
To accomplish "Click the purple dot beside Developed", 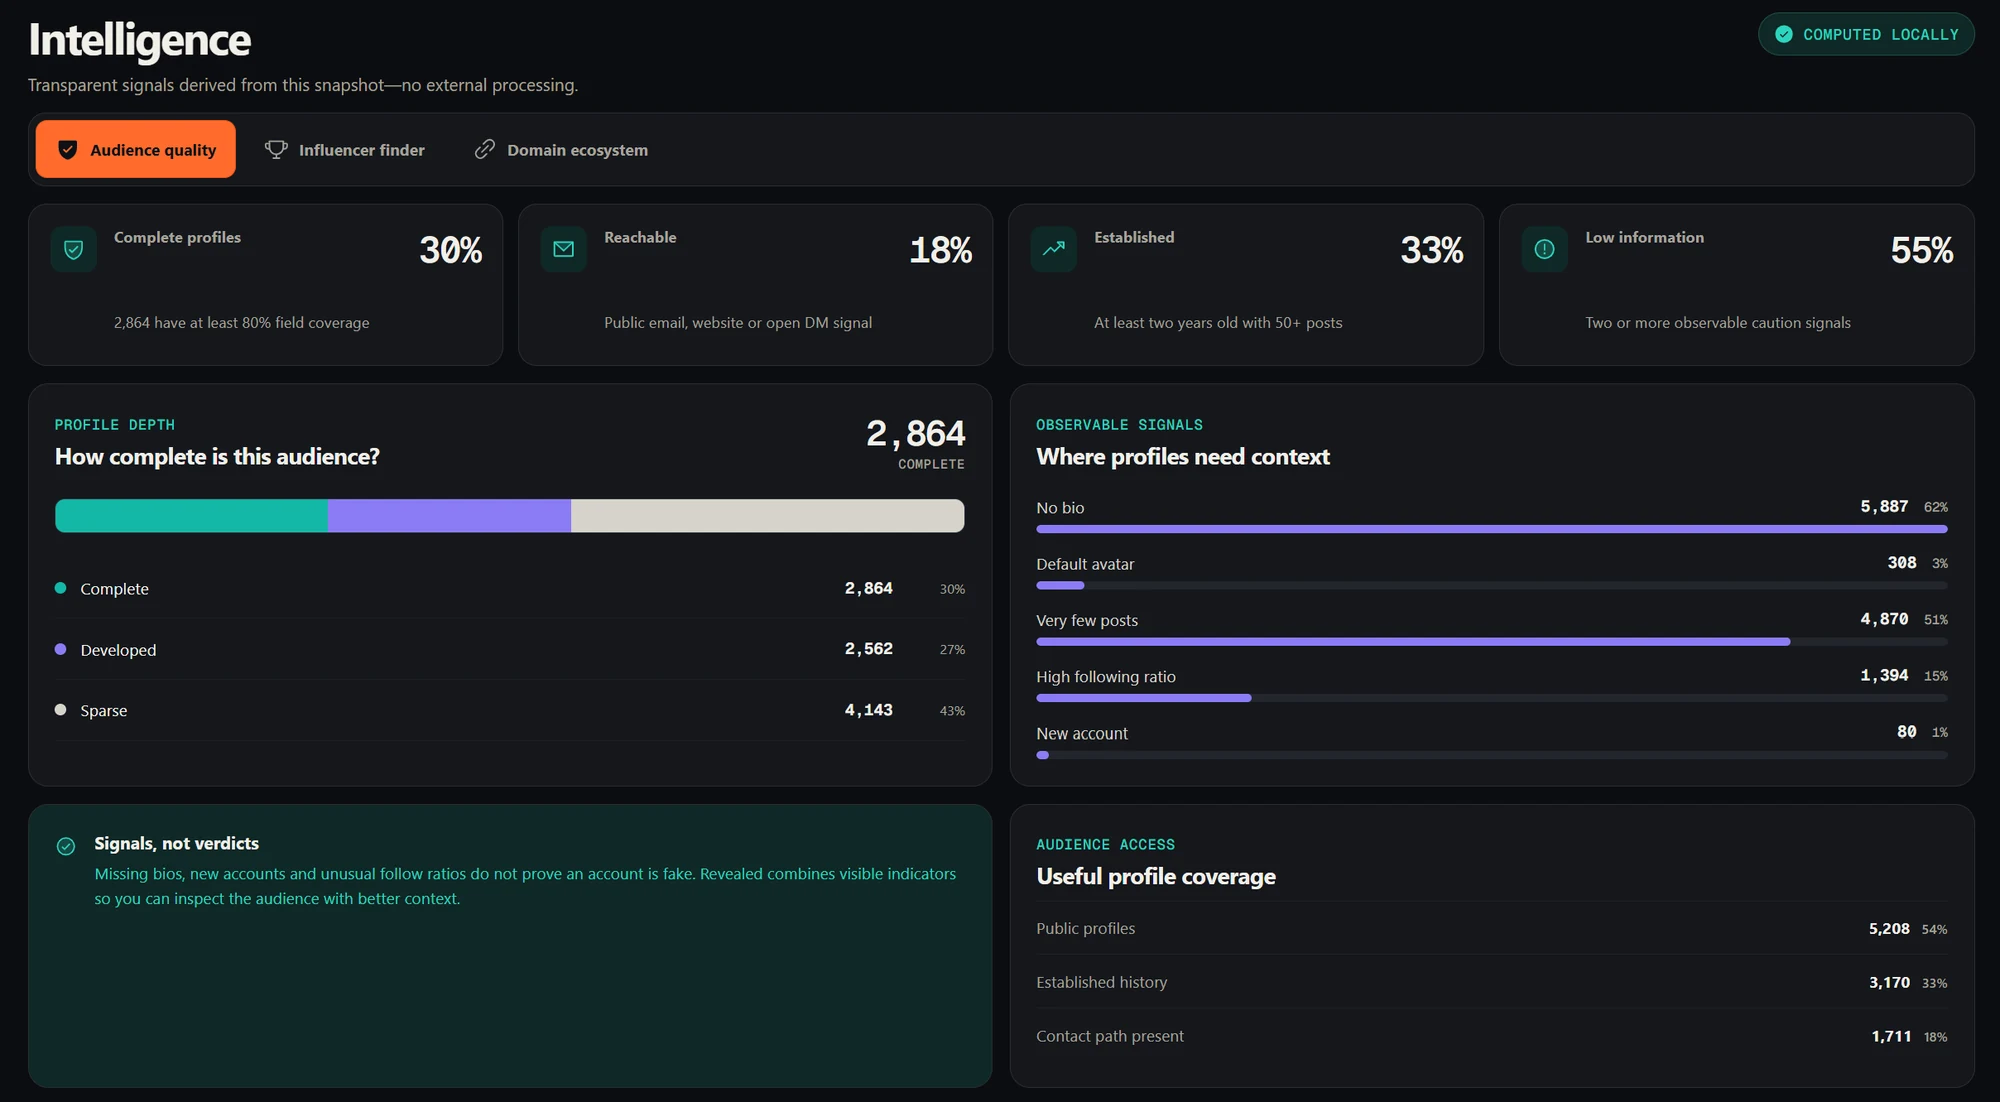I will pos(61,650).
